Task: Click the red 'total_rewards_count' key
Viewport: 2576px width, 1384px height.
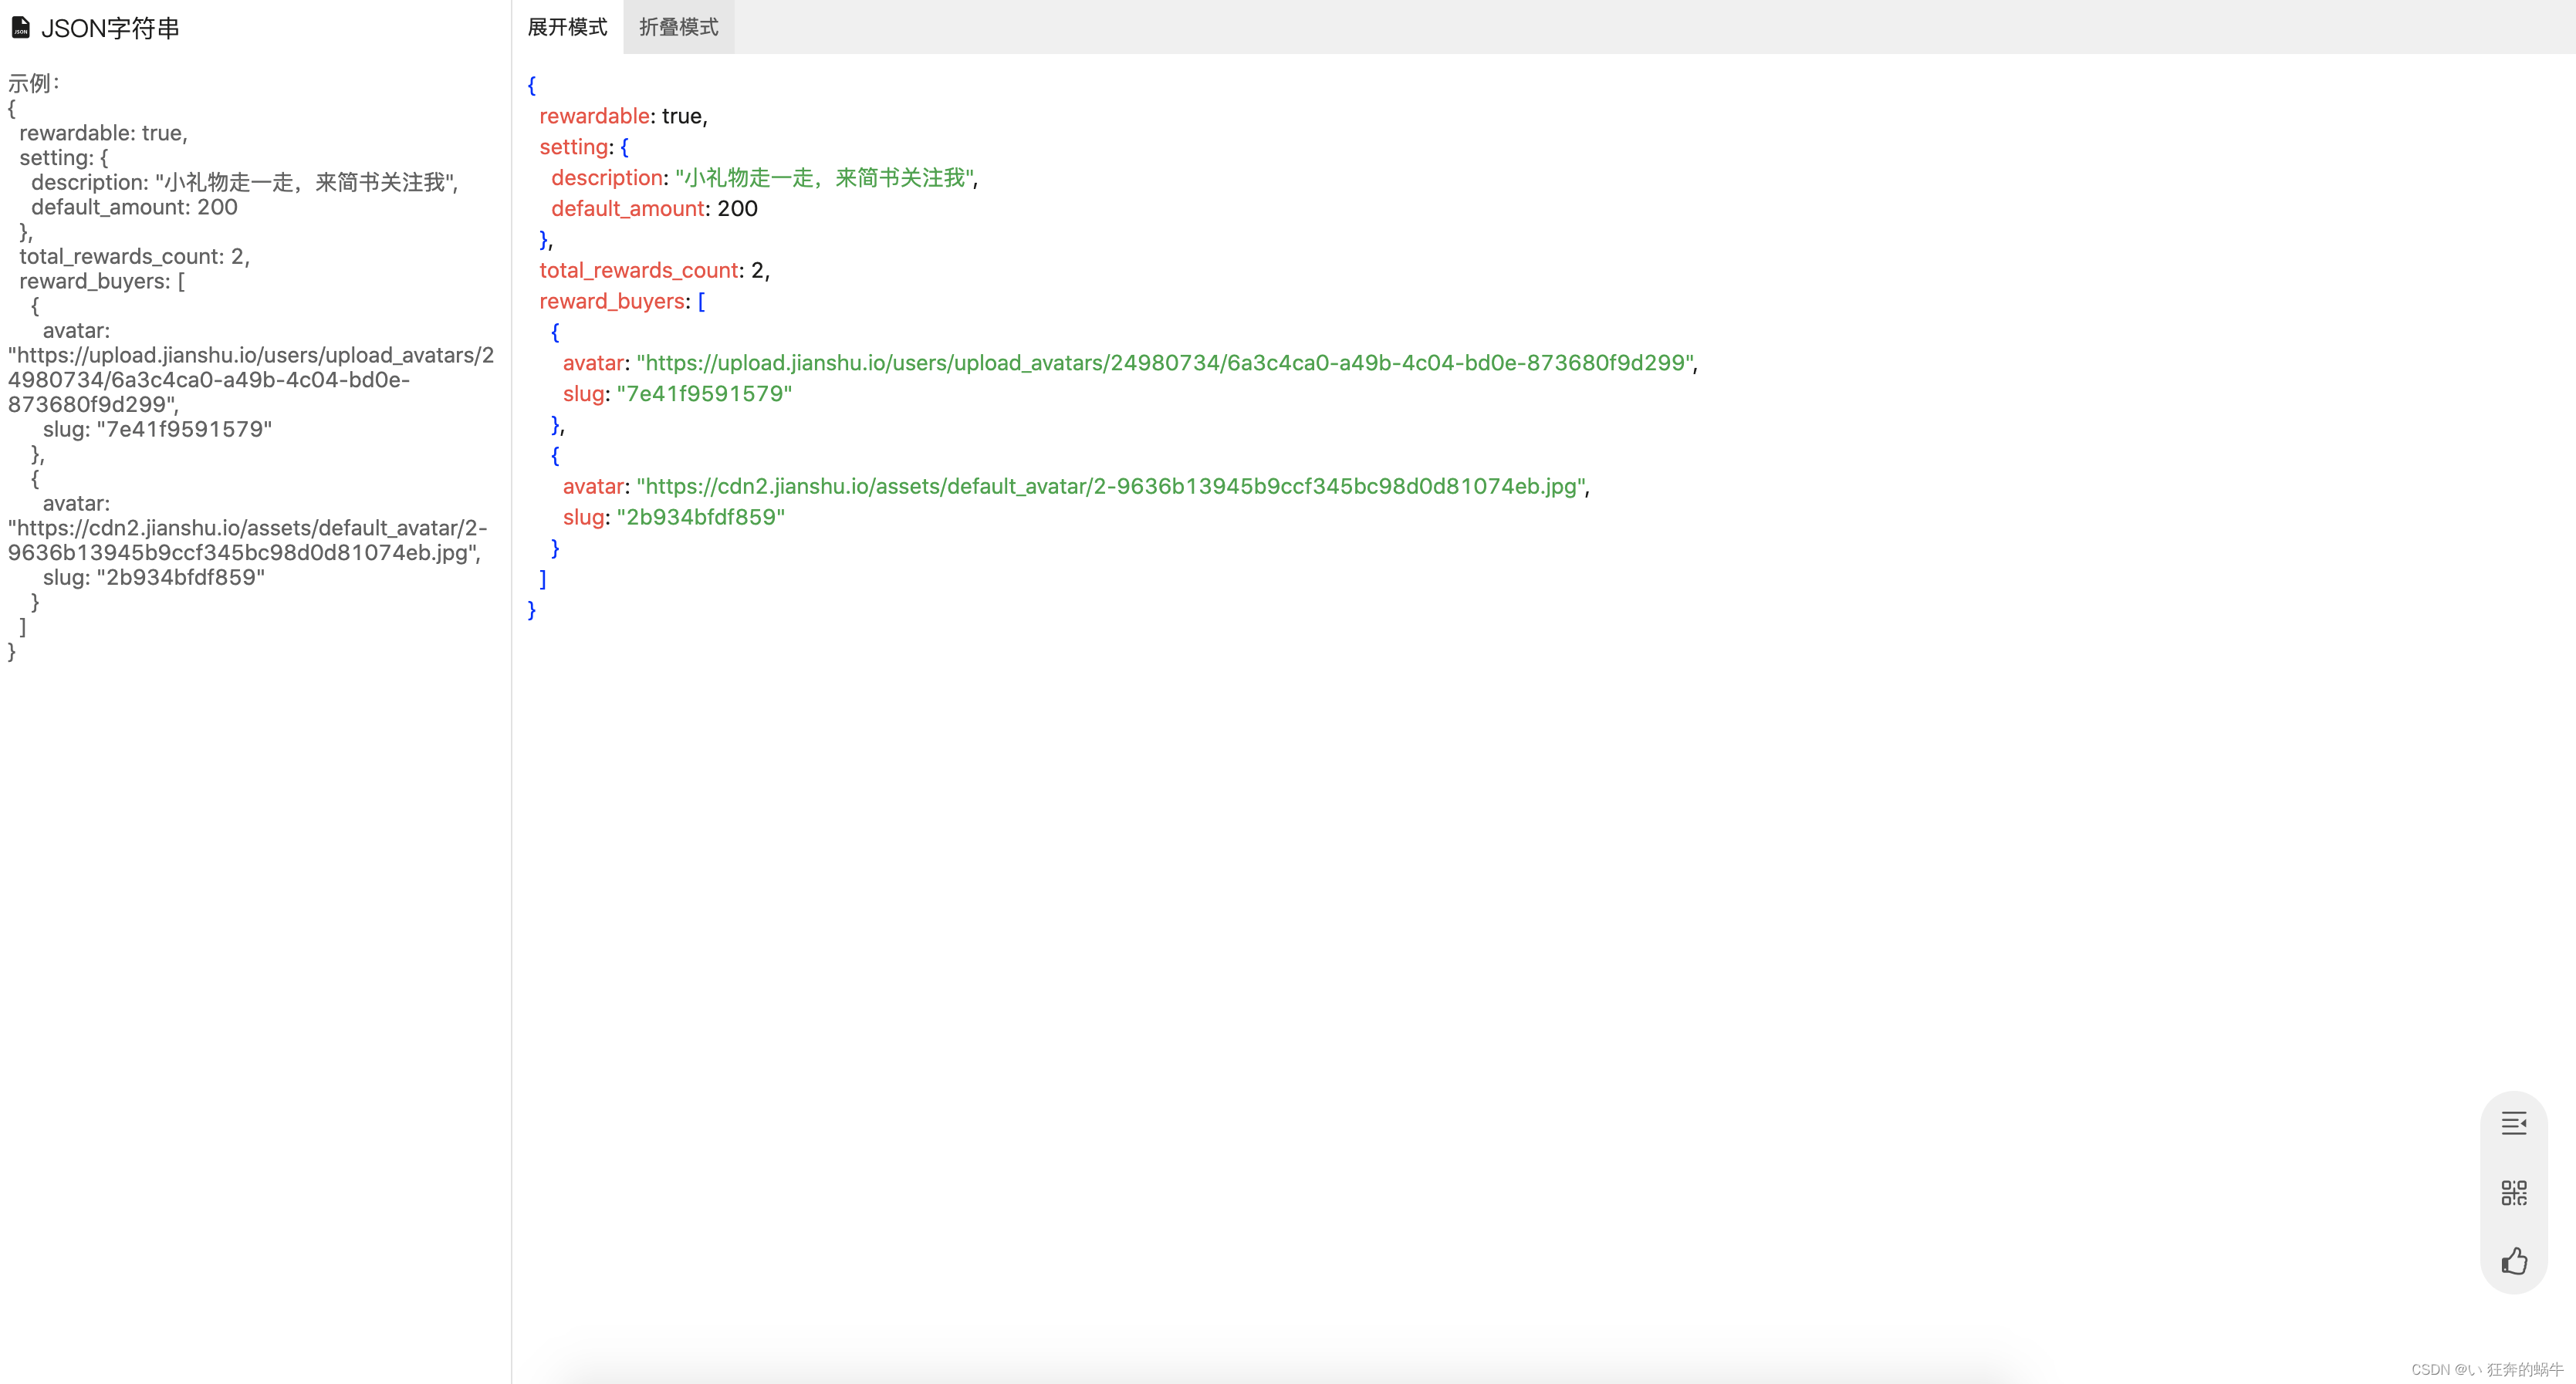Action: (x=638, y=270)
